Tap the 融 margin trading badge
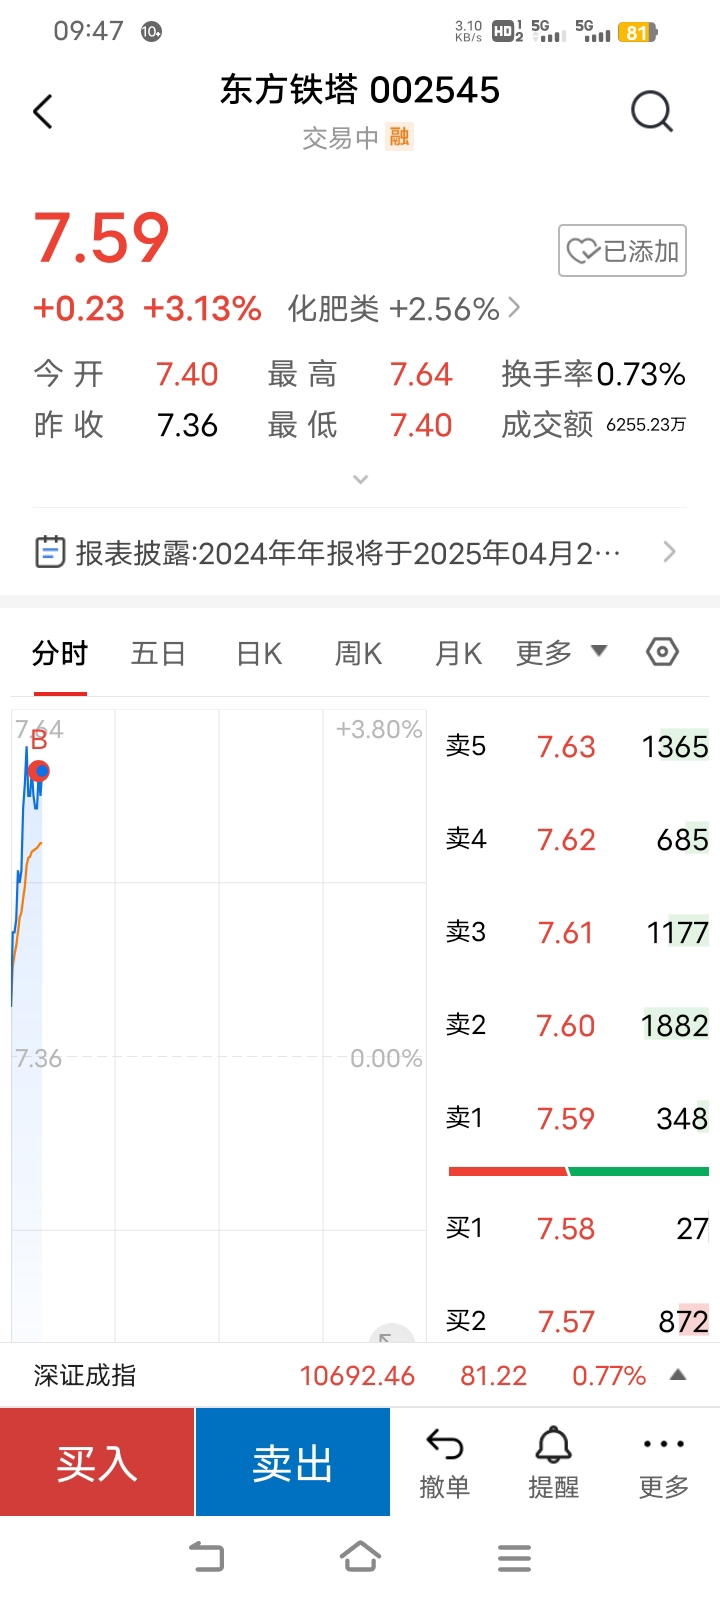This screenshot has height=1600, width=720. click(x=400, y=137)
